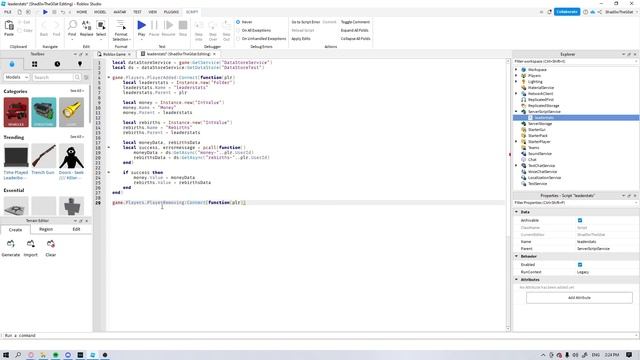Screen dimensions: 640x360
Task: Switch to the HOME ribbon tab
Action: click(x=82, y=12)
